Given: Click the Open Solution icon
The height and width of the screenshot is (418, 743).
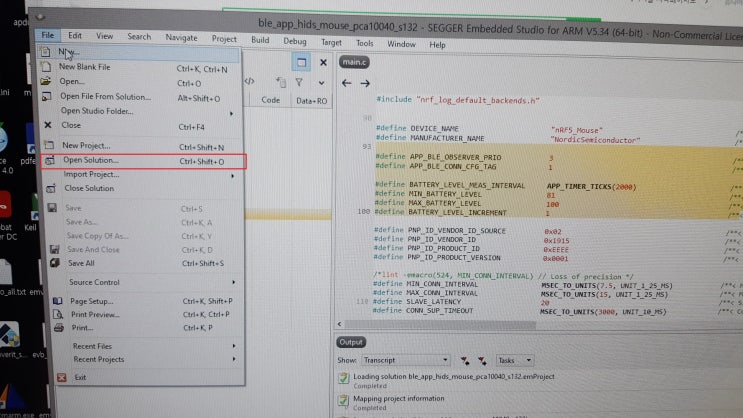Looking at the screenshot, I should [x=50, y=161].
